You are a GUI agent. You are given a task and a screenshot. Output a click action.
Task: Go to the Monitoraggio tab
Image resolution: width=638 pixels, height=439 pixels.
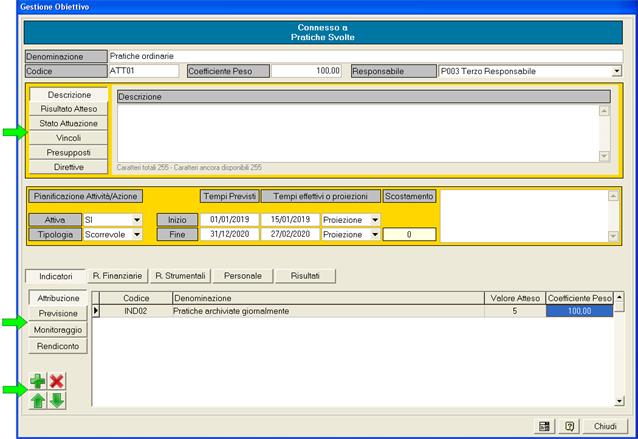pos(58,329)
